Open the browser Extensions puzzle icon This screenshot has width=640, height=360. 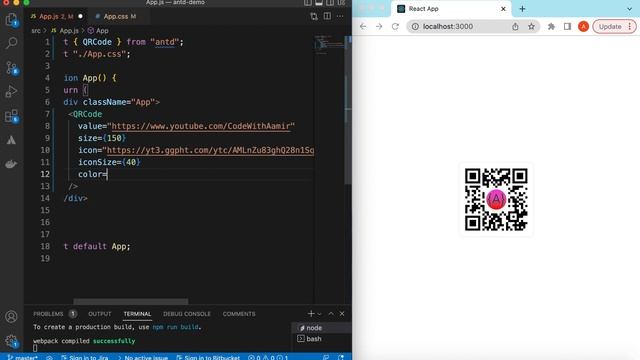coord(551,27)
